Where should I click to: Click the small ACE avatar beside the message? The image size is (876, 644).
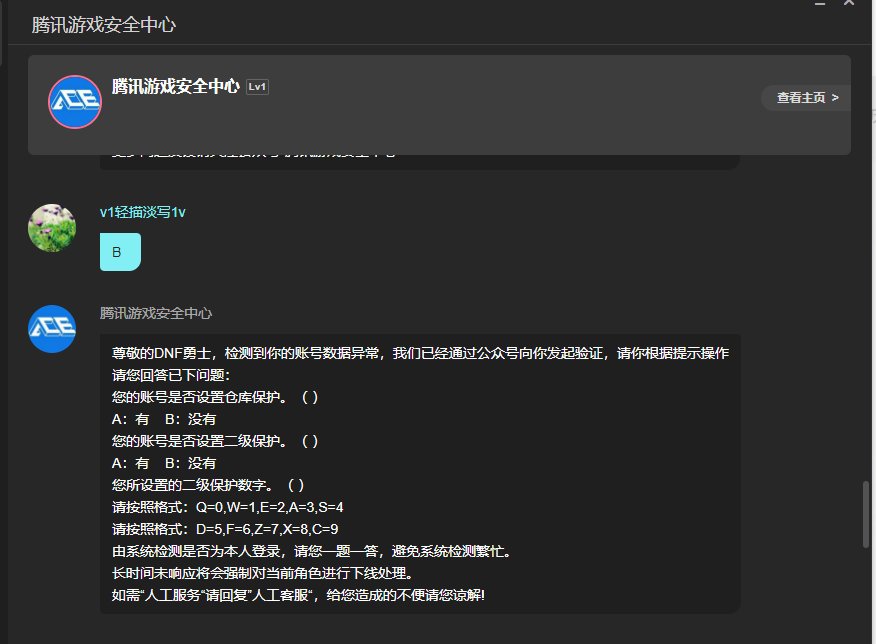pos(52,329)
